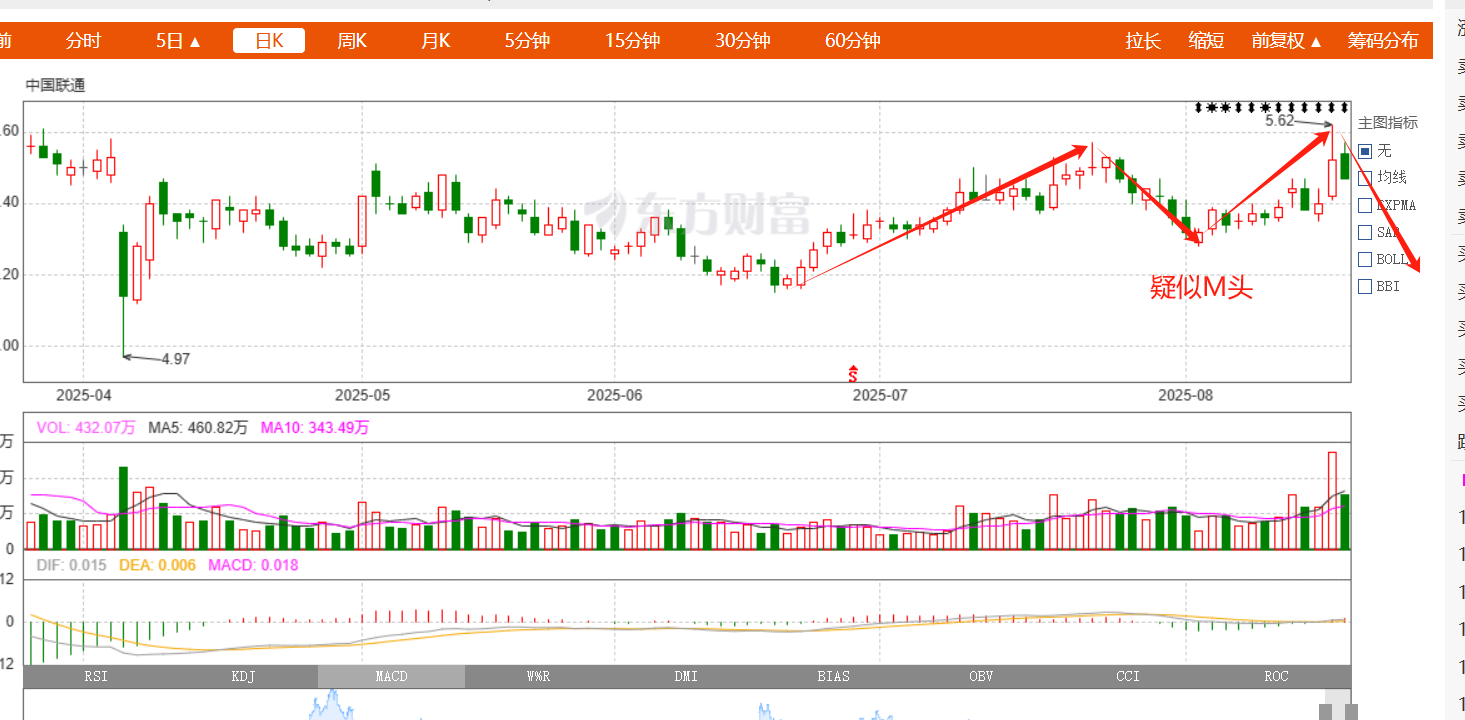Enable the BOLL bands checkbox

click(x=1366, y=259)
